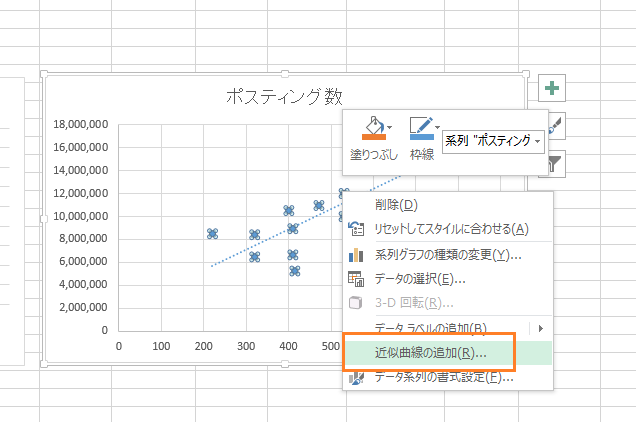This screenshot has height=422, width=636.
Task: Click the y-axis label 18,000,000
Action: tap(80, 124)
